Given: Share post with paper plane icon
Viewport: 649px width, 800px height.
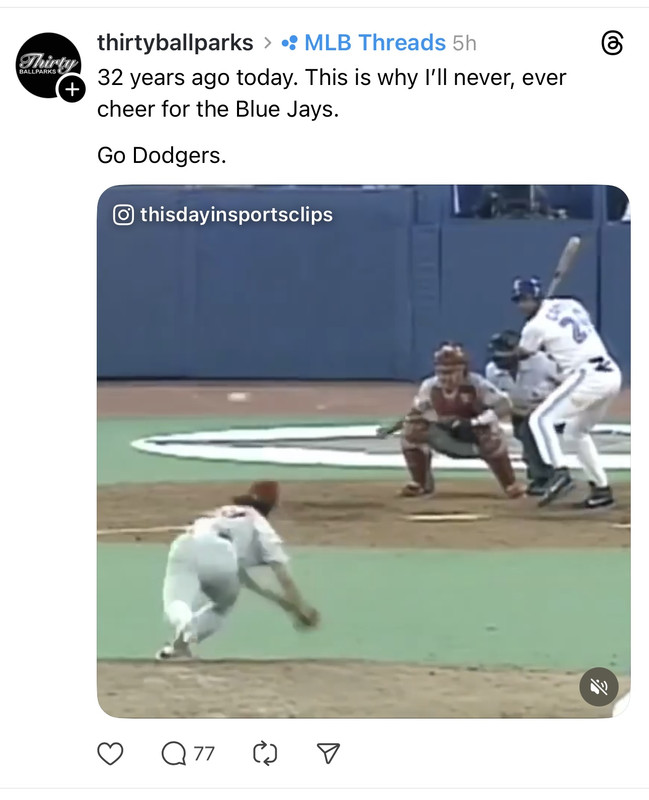Looking at the screenshot, I should point(328,754).
